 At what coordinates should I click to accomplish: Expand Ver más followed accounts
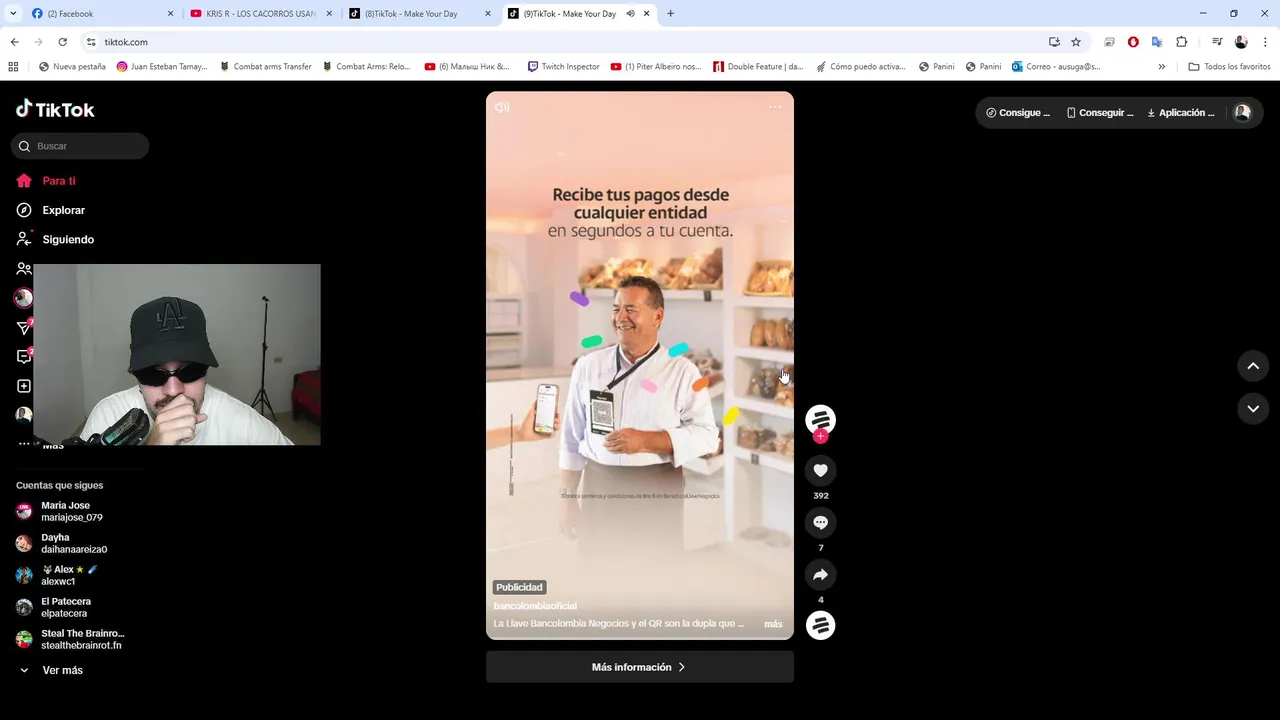pos(62,670)
